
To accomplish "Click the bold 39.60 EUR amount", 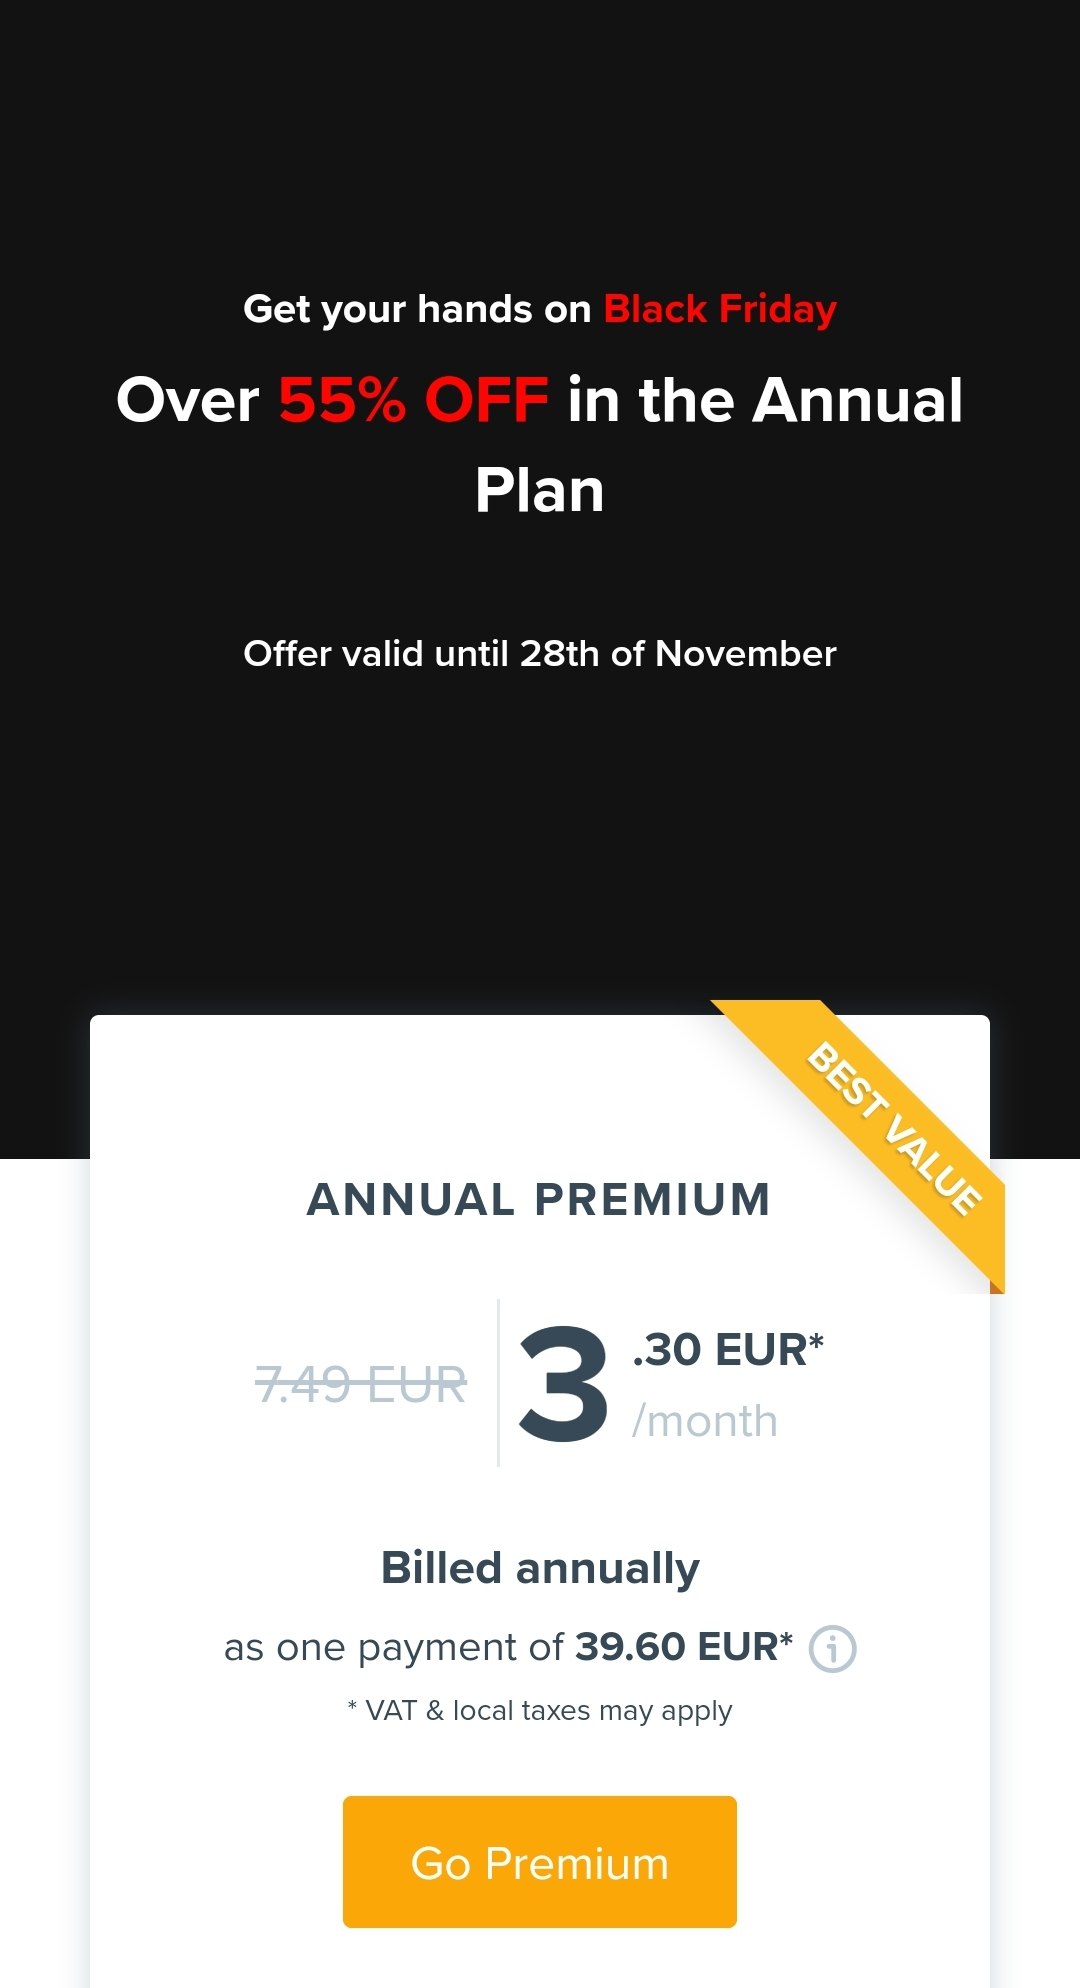I will pos(684,1647).
